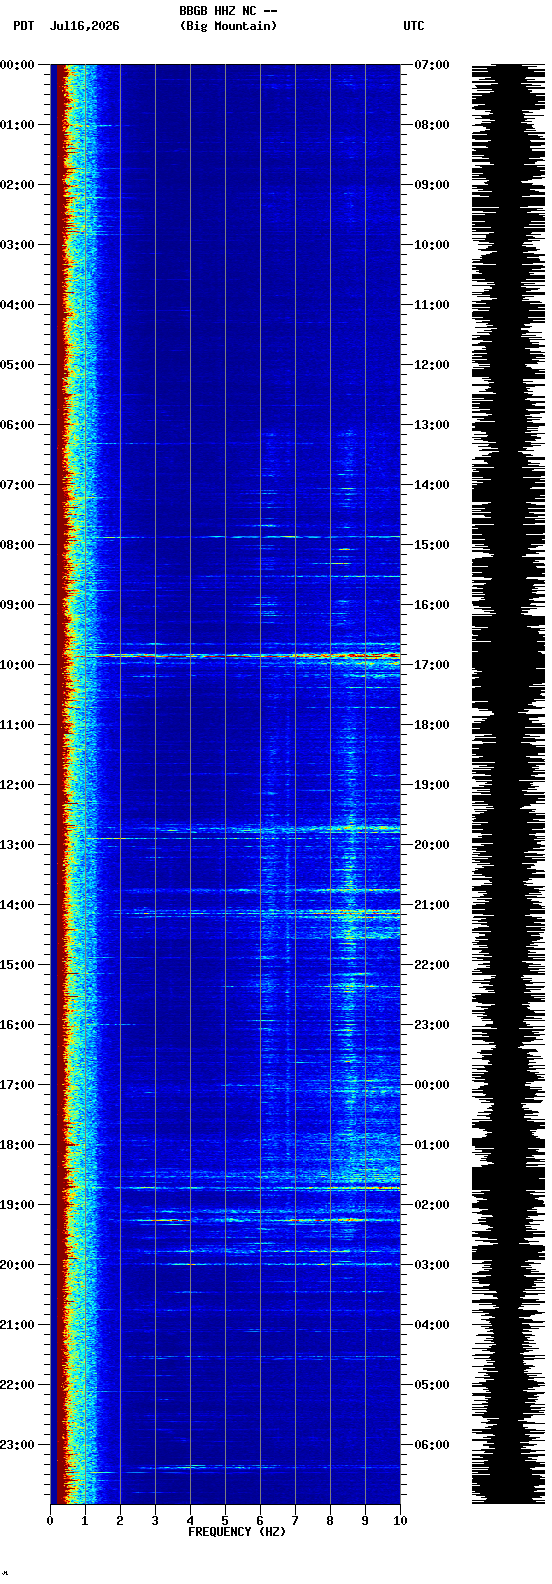Click the 'FREQUENCY (HZ)' axis title
The image size is (552, 1584).
coord(237,1532)
